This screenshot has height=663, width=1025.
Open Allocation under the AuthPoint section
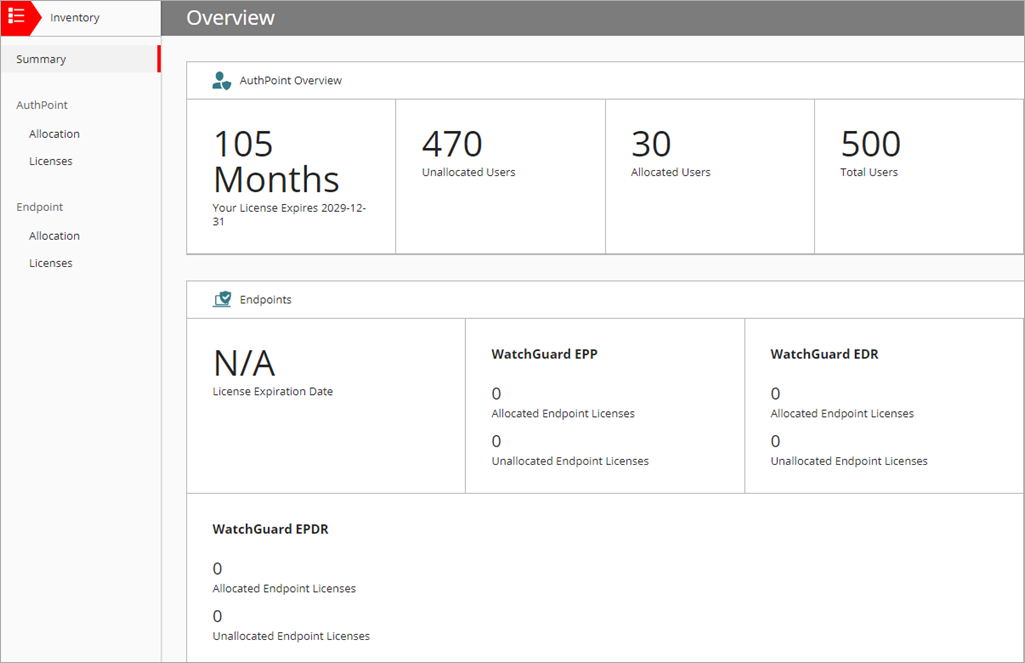(x=54, y=134)
